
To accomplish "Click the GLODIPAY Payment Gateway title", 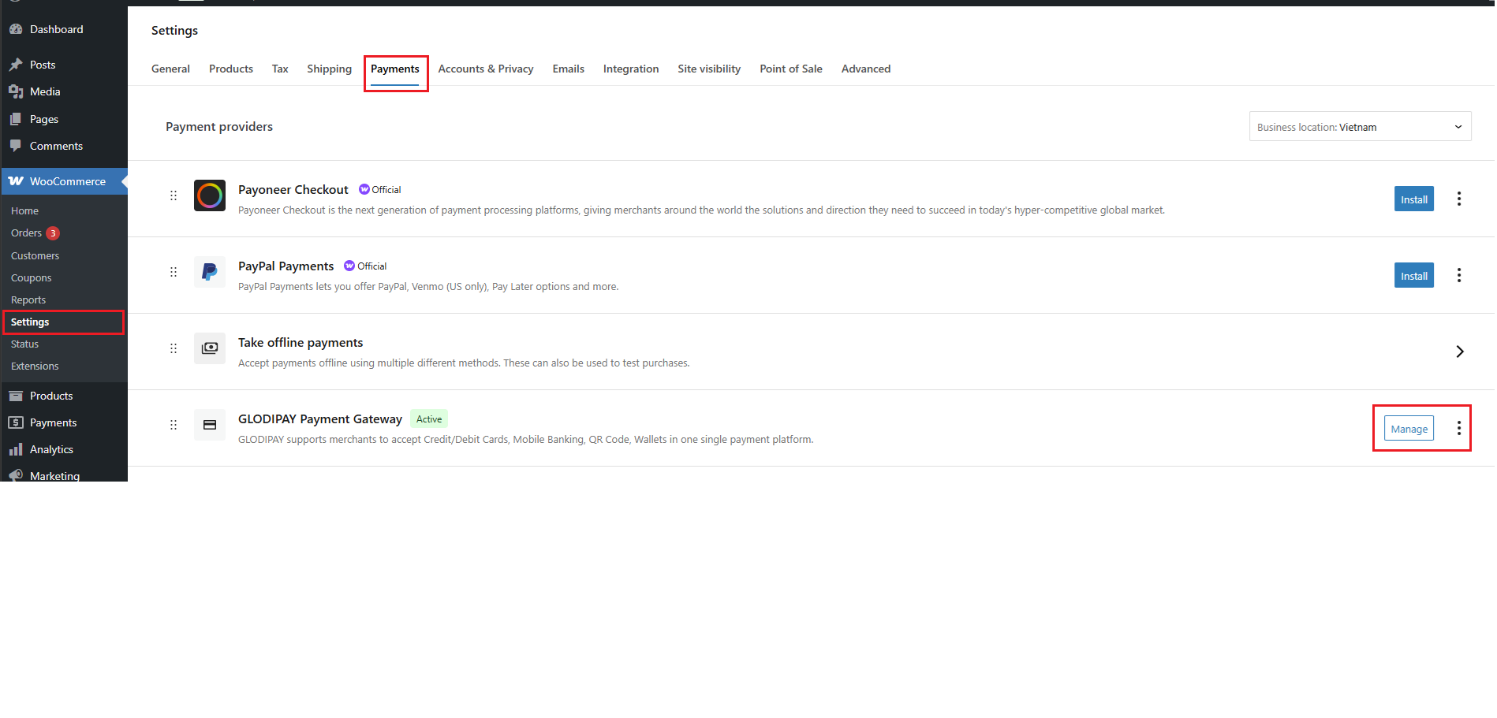I will pos(320,419).
